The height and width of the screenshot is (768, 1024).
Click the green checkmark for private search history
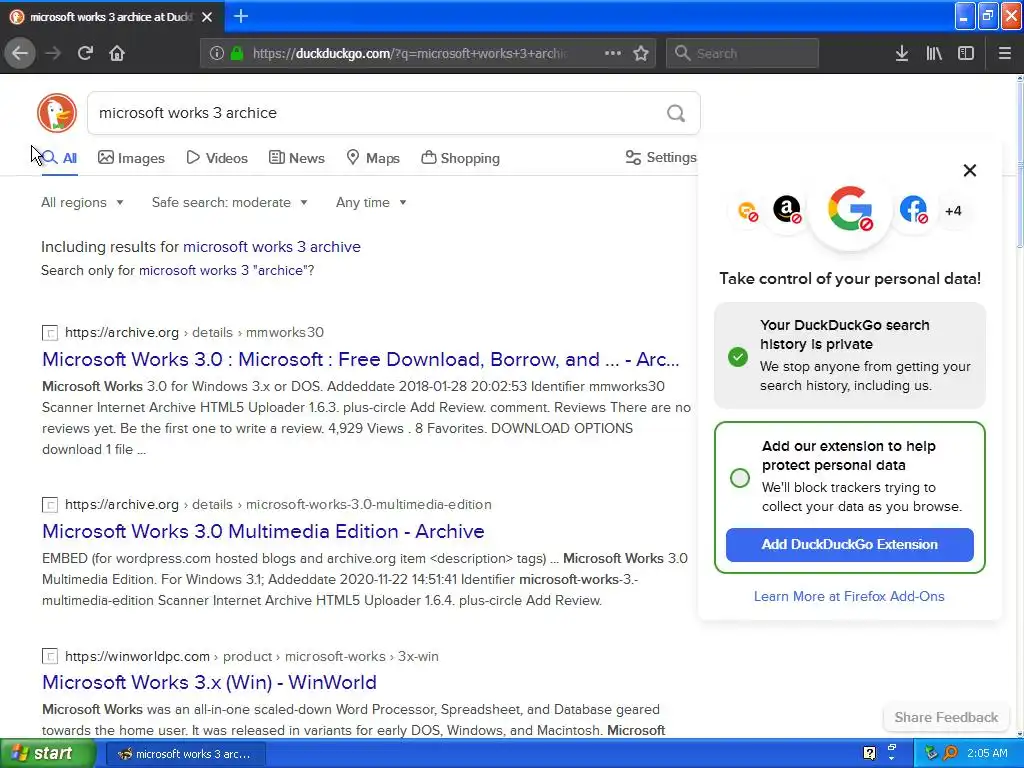coord(738,357)
